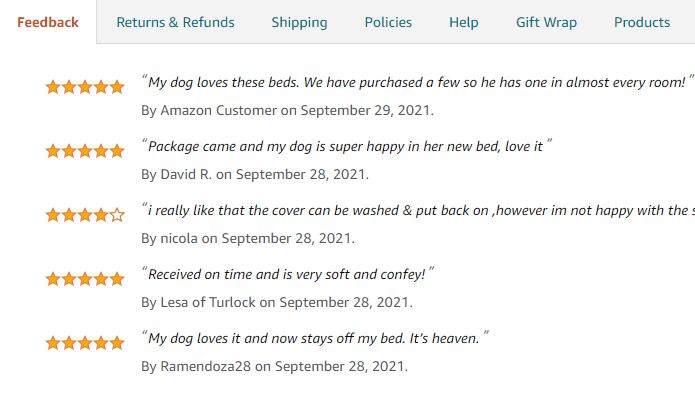Click the five-star rating on Amazon Customer's review
Screen dimensions: 695x400
(85, 87)
